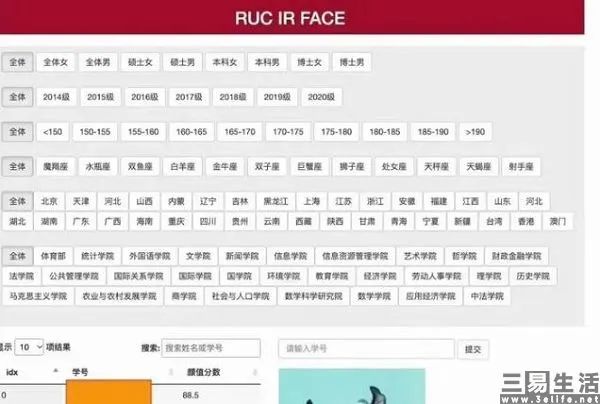Choose the 2019级 cohort

pyautogui.click(x=277, y=97)
